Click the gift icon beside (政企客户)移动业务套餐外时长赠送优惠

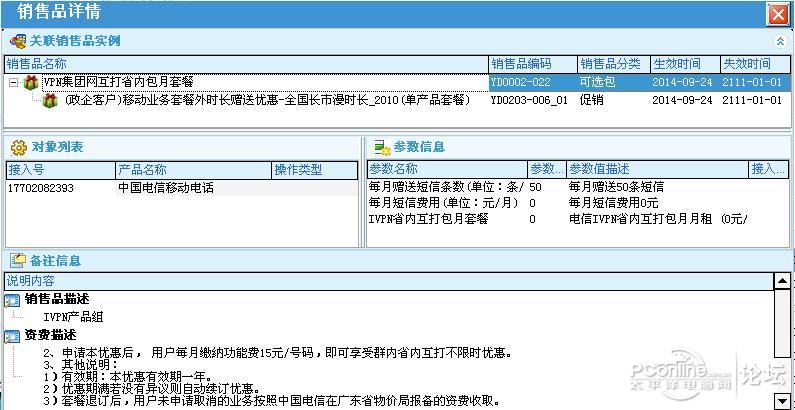[x=50, y=100]
